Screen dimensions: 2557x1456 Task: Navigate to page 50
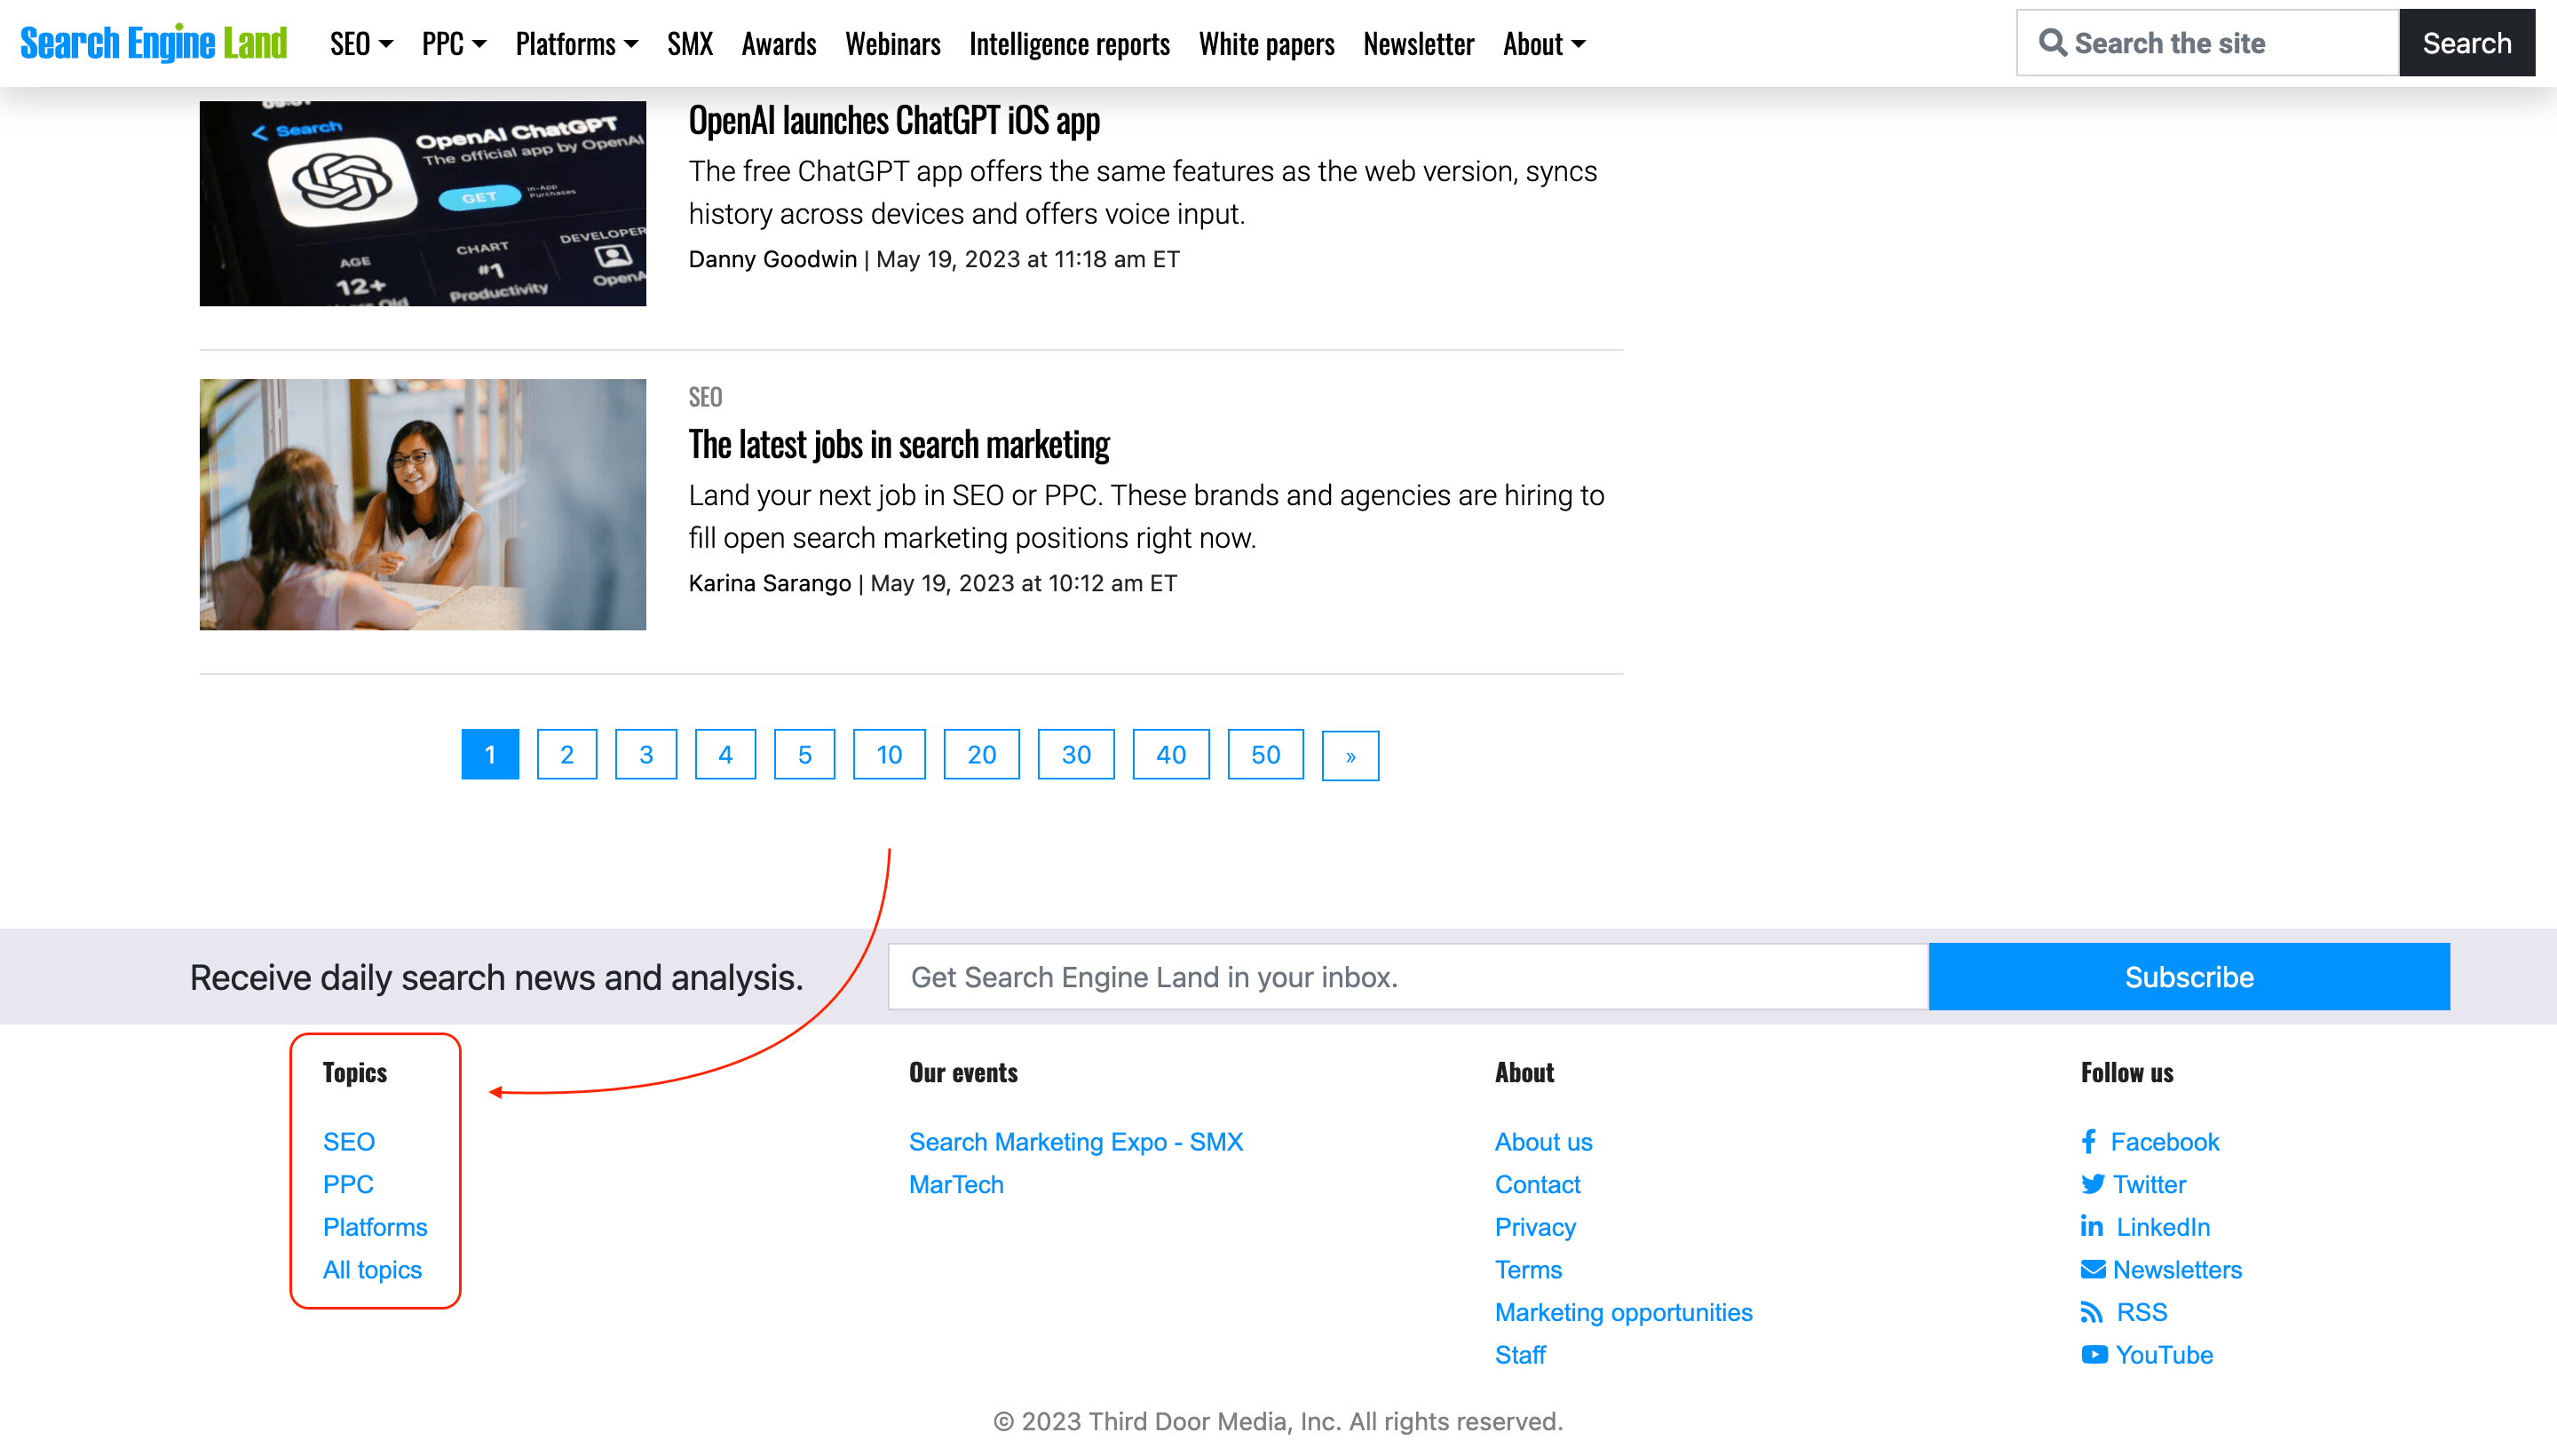1263,756
